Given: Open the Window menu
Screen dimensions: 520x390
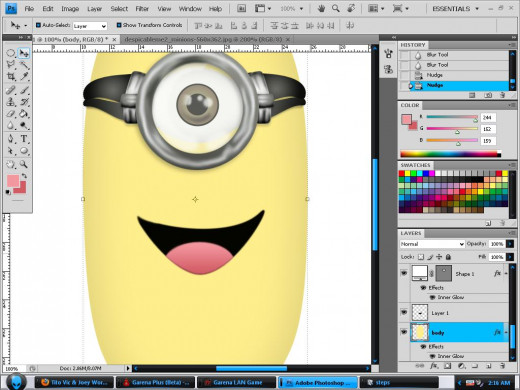Looking at the screenshot, I should 190,9.
